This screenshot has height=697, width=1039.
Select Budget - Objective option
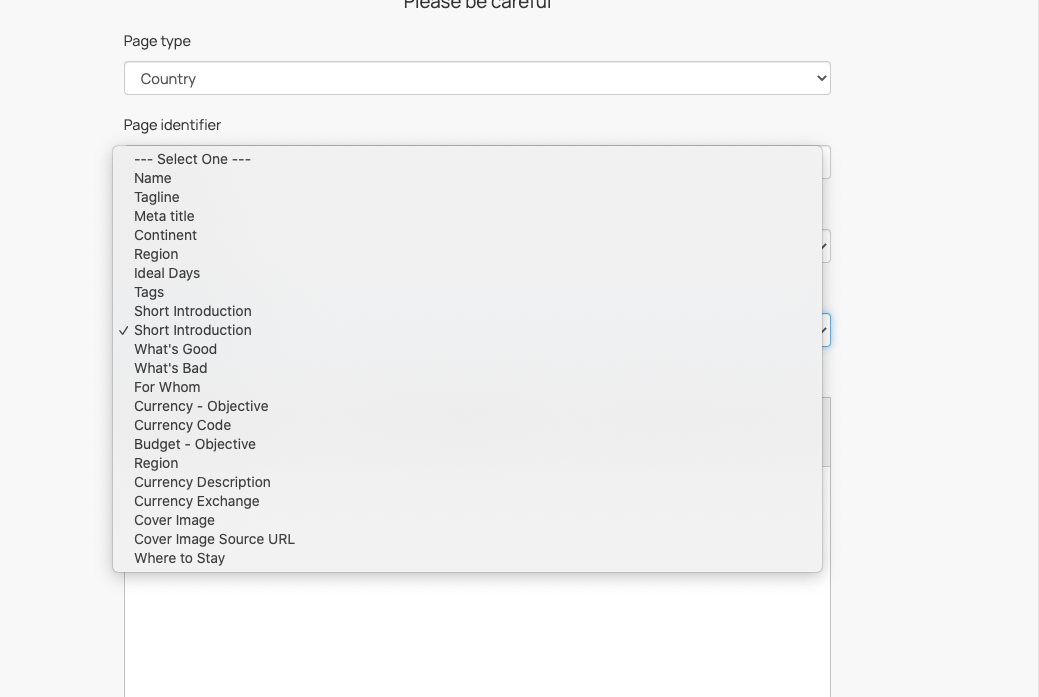click(x=467, y=444)
